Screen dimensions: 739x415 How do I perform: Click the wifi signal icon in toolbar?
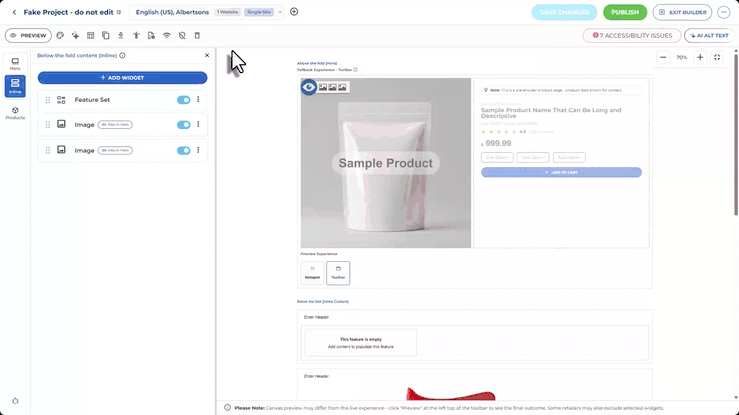(x=166, y=35)
